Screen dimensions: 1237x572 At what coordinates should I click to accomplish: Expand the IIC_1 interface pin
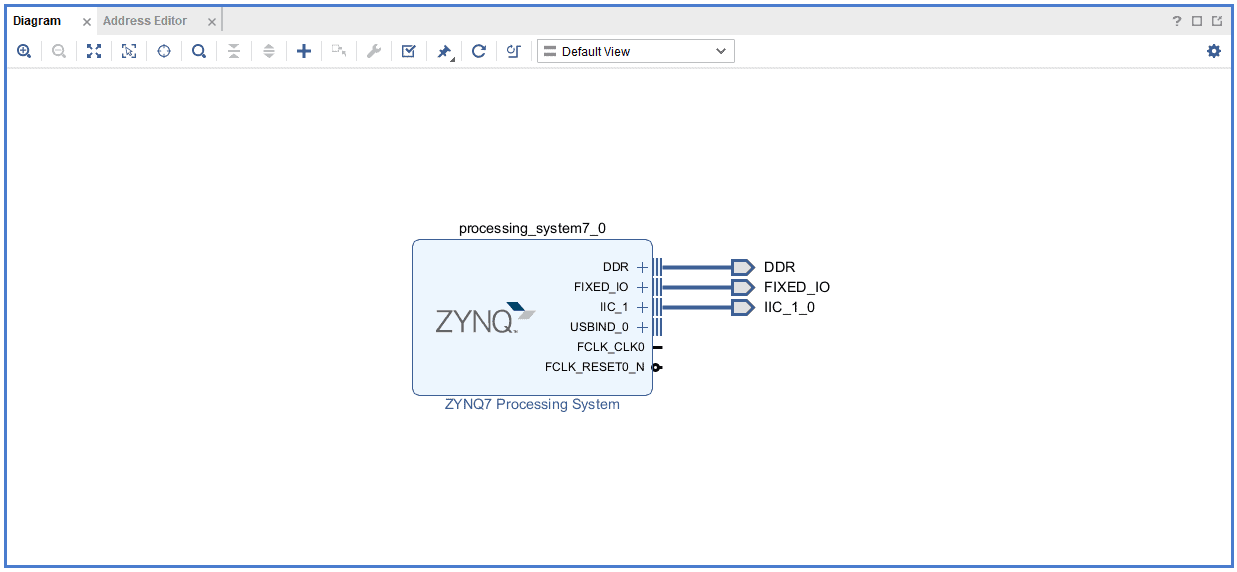(x=642, y=307)
